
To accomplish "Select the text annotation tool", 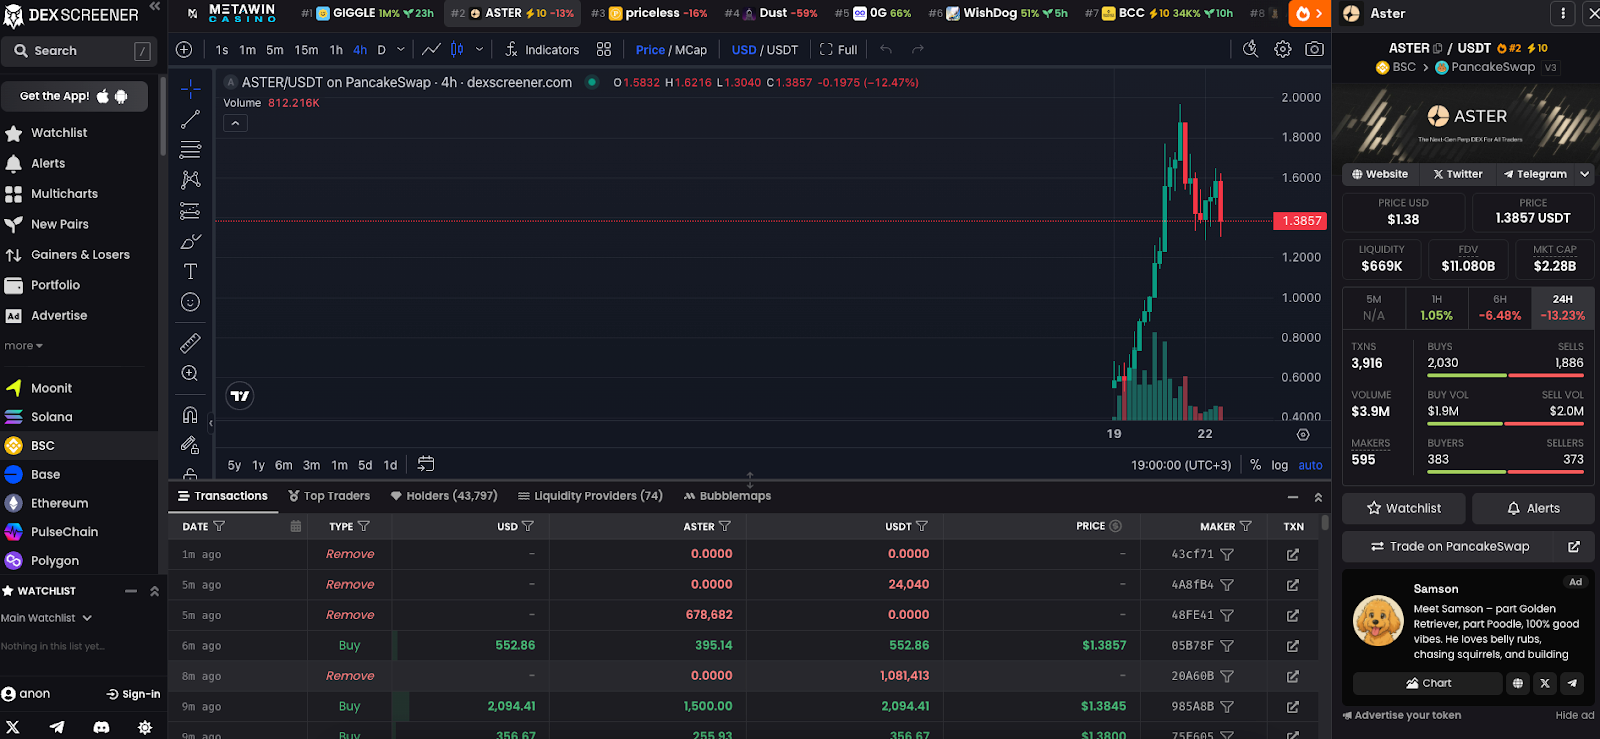I will click(190, 271).
